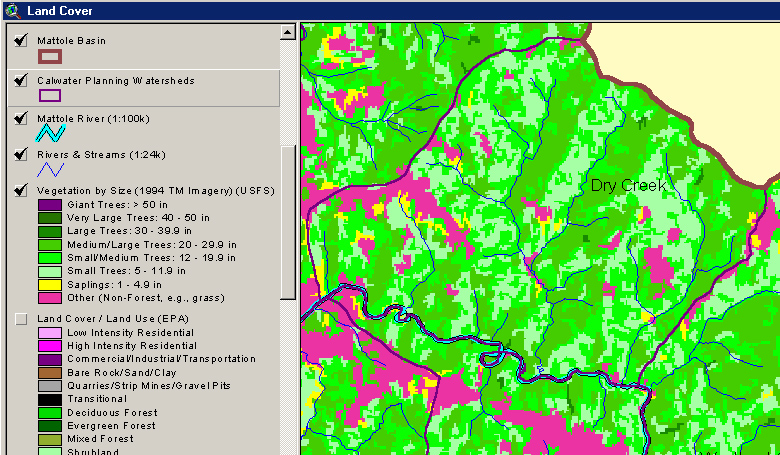Click the Mixed Forest legend label
The height and width of the screenshot is (455, 780).
100,439
